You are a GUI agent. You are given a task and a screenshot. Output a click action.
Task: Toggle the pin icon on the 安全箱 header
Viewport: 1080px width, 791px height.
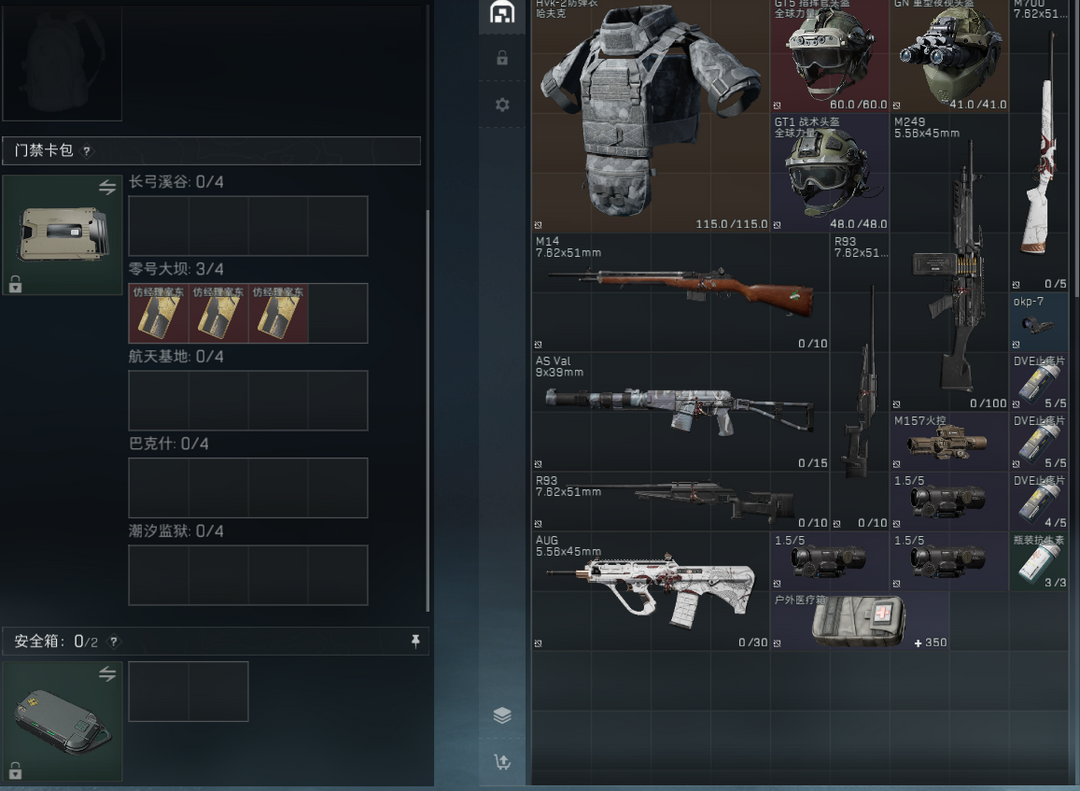click(415, 641)
